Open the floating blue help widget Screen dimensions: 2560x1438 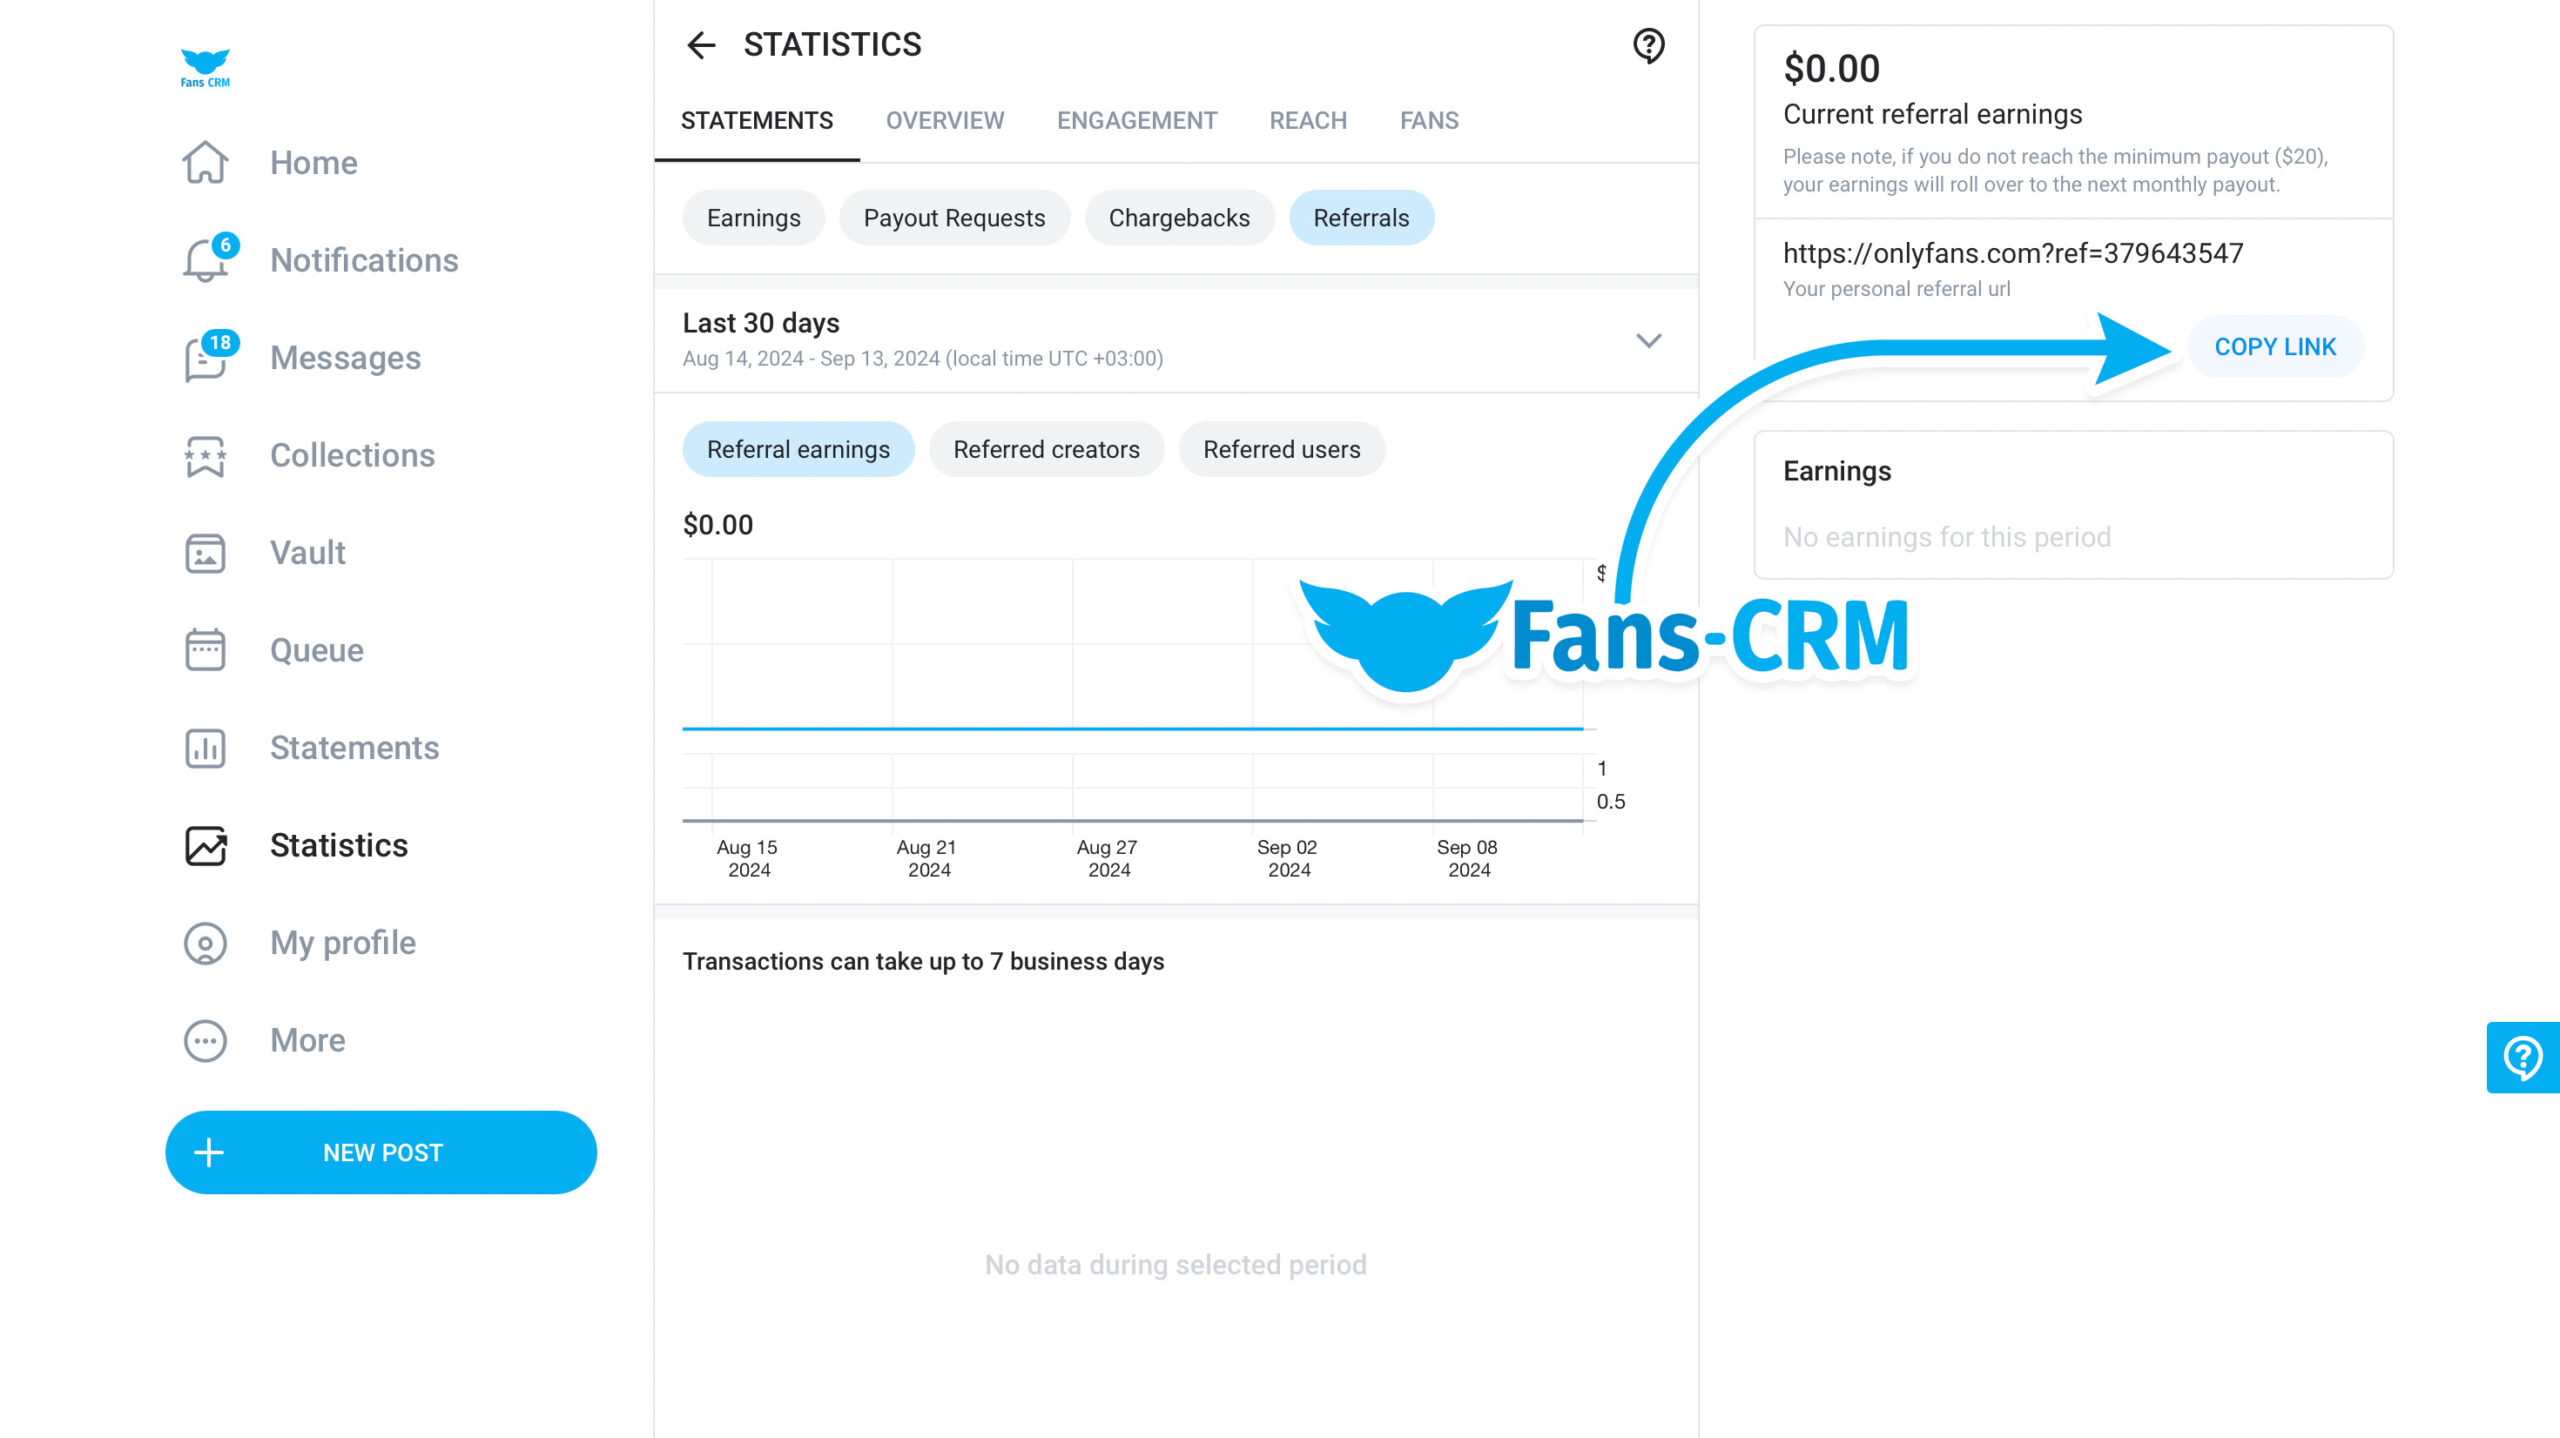2523,1057
